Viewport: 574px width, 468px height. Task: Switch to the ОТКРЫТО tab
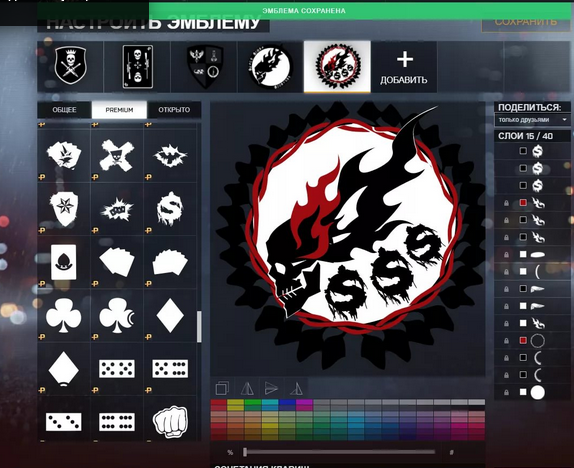174,110
